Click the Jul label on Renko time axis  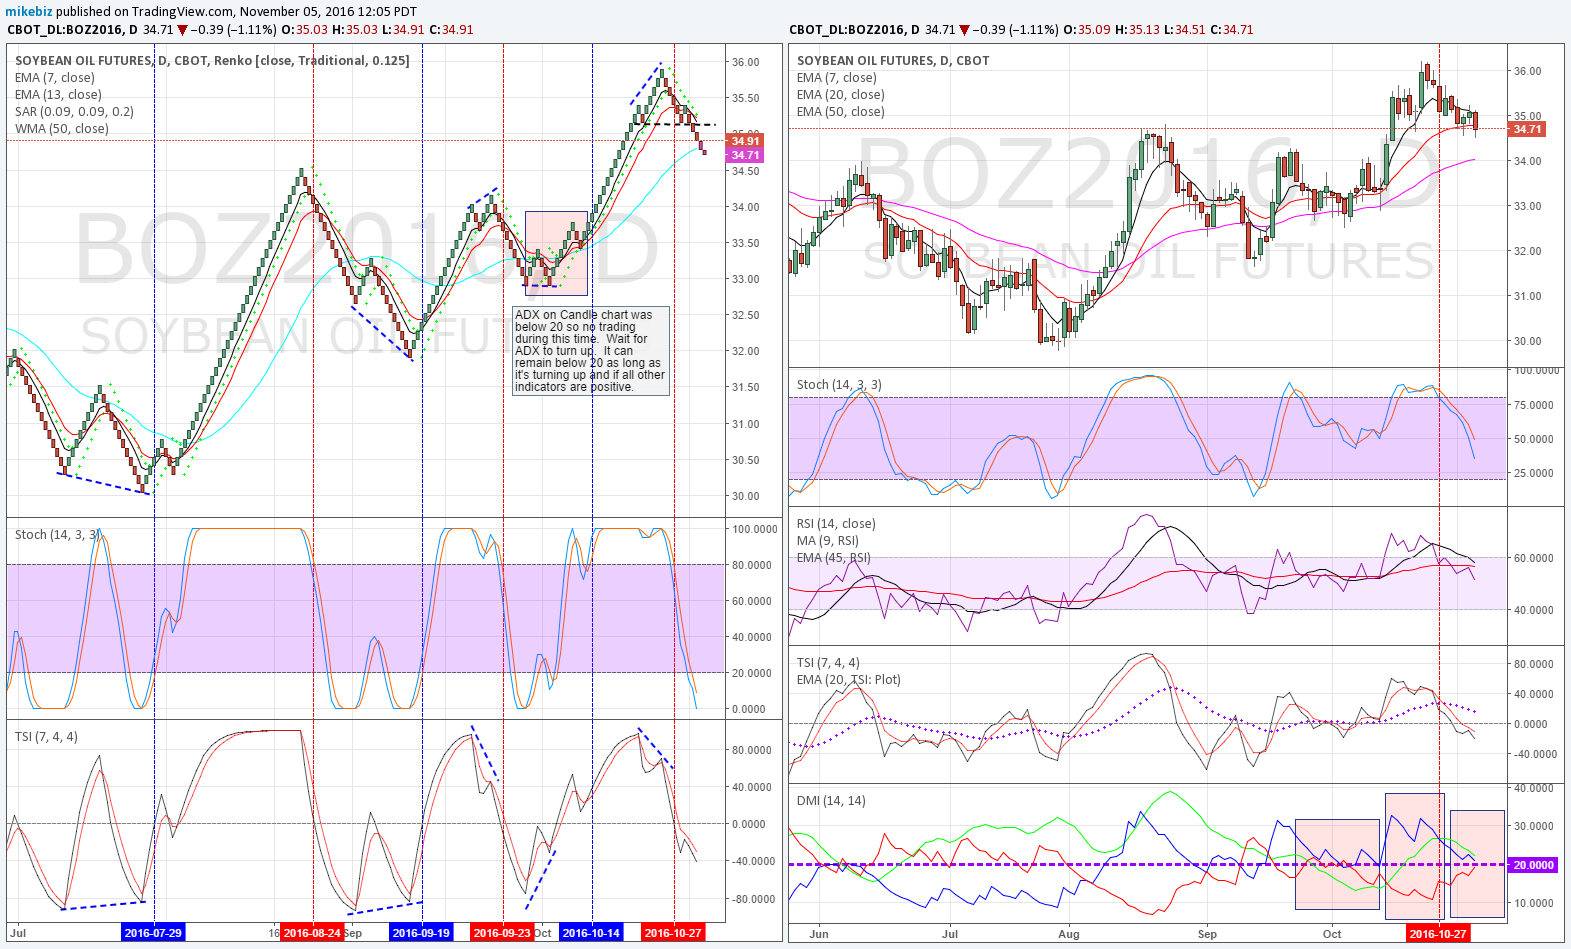[18, 932]
